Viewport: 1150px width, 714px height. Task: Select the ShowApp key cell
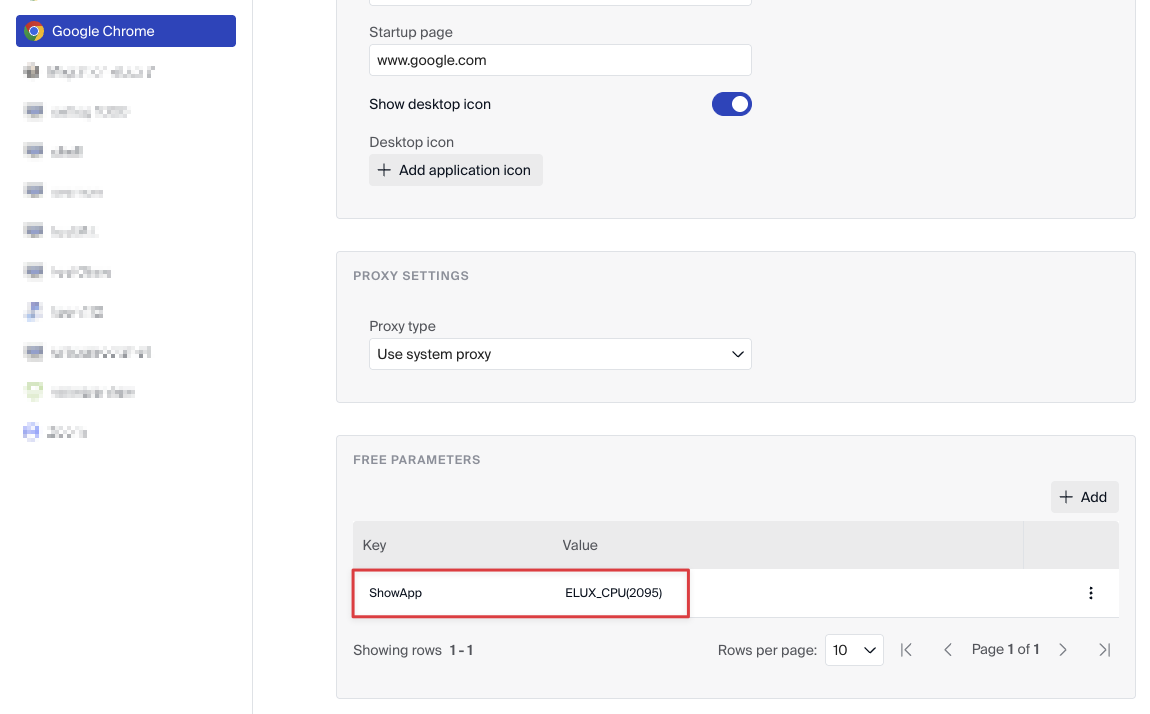(396, 593)
